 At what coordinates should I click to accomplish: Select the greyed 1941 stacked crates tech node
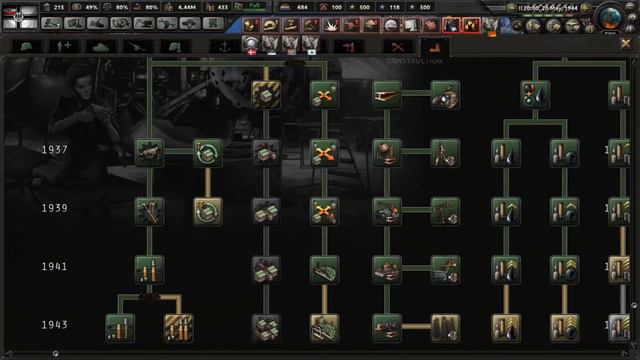pos(266,270)
